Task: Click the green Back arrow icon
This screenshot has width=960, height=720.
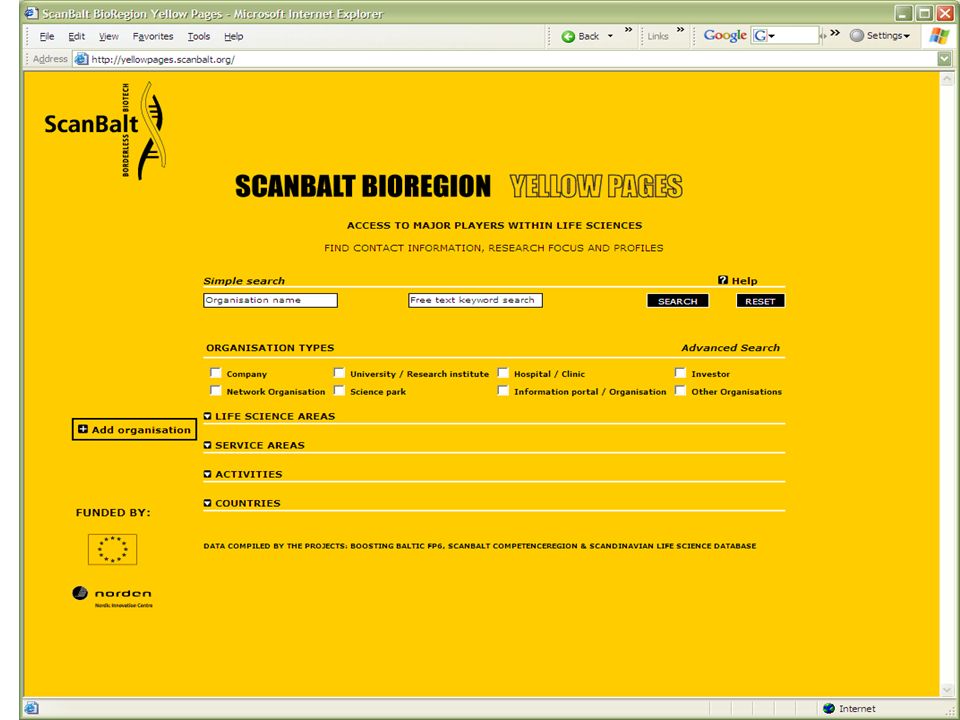Action: (x=568, y=36)
